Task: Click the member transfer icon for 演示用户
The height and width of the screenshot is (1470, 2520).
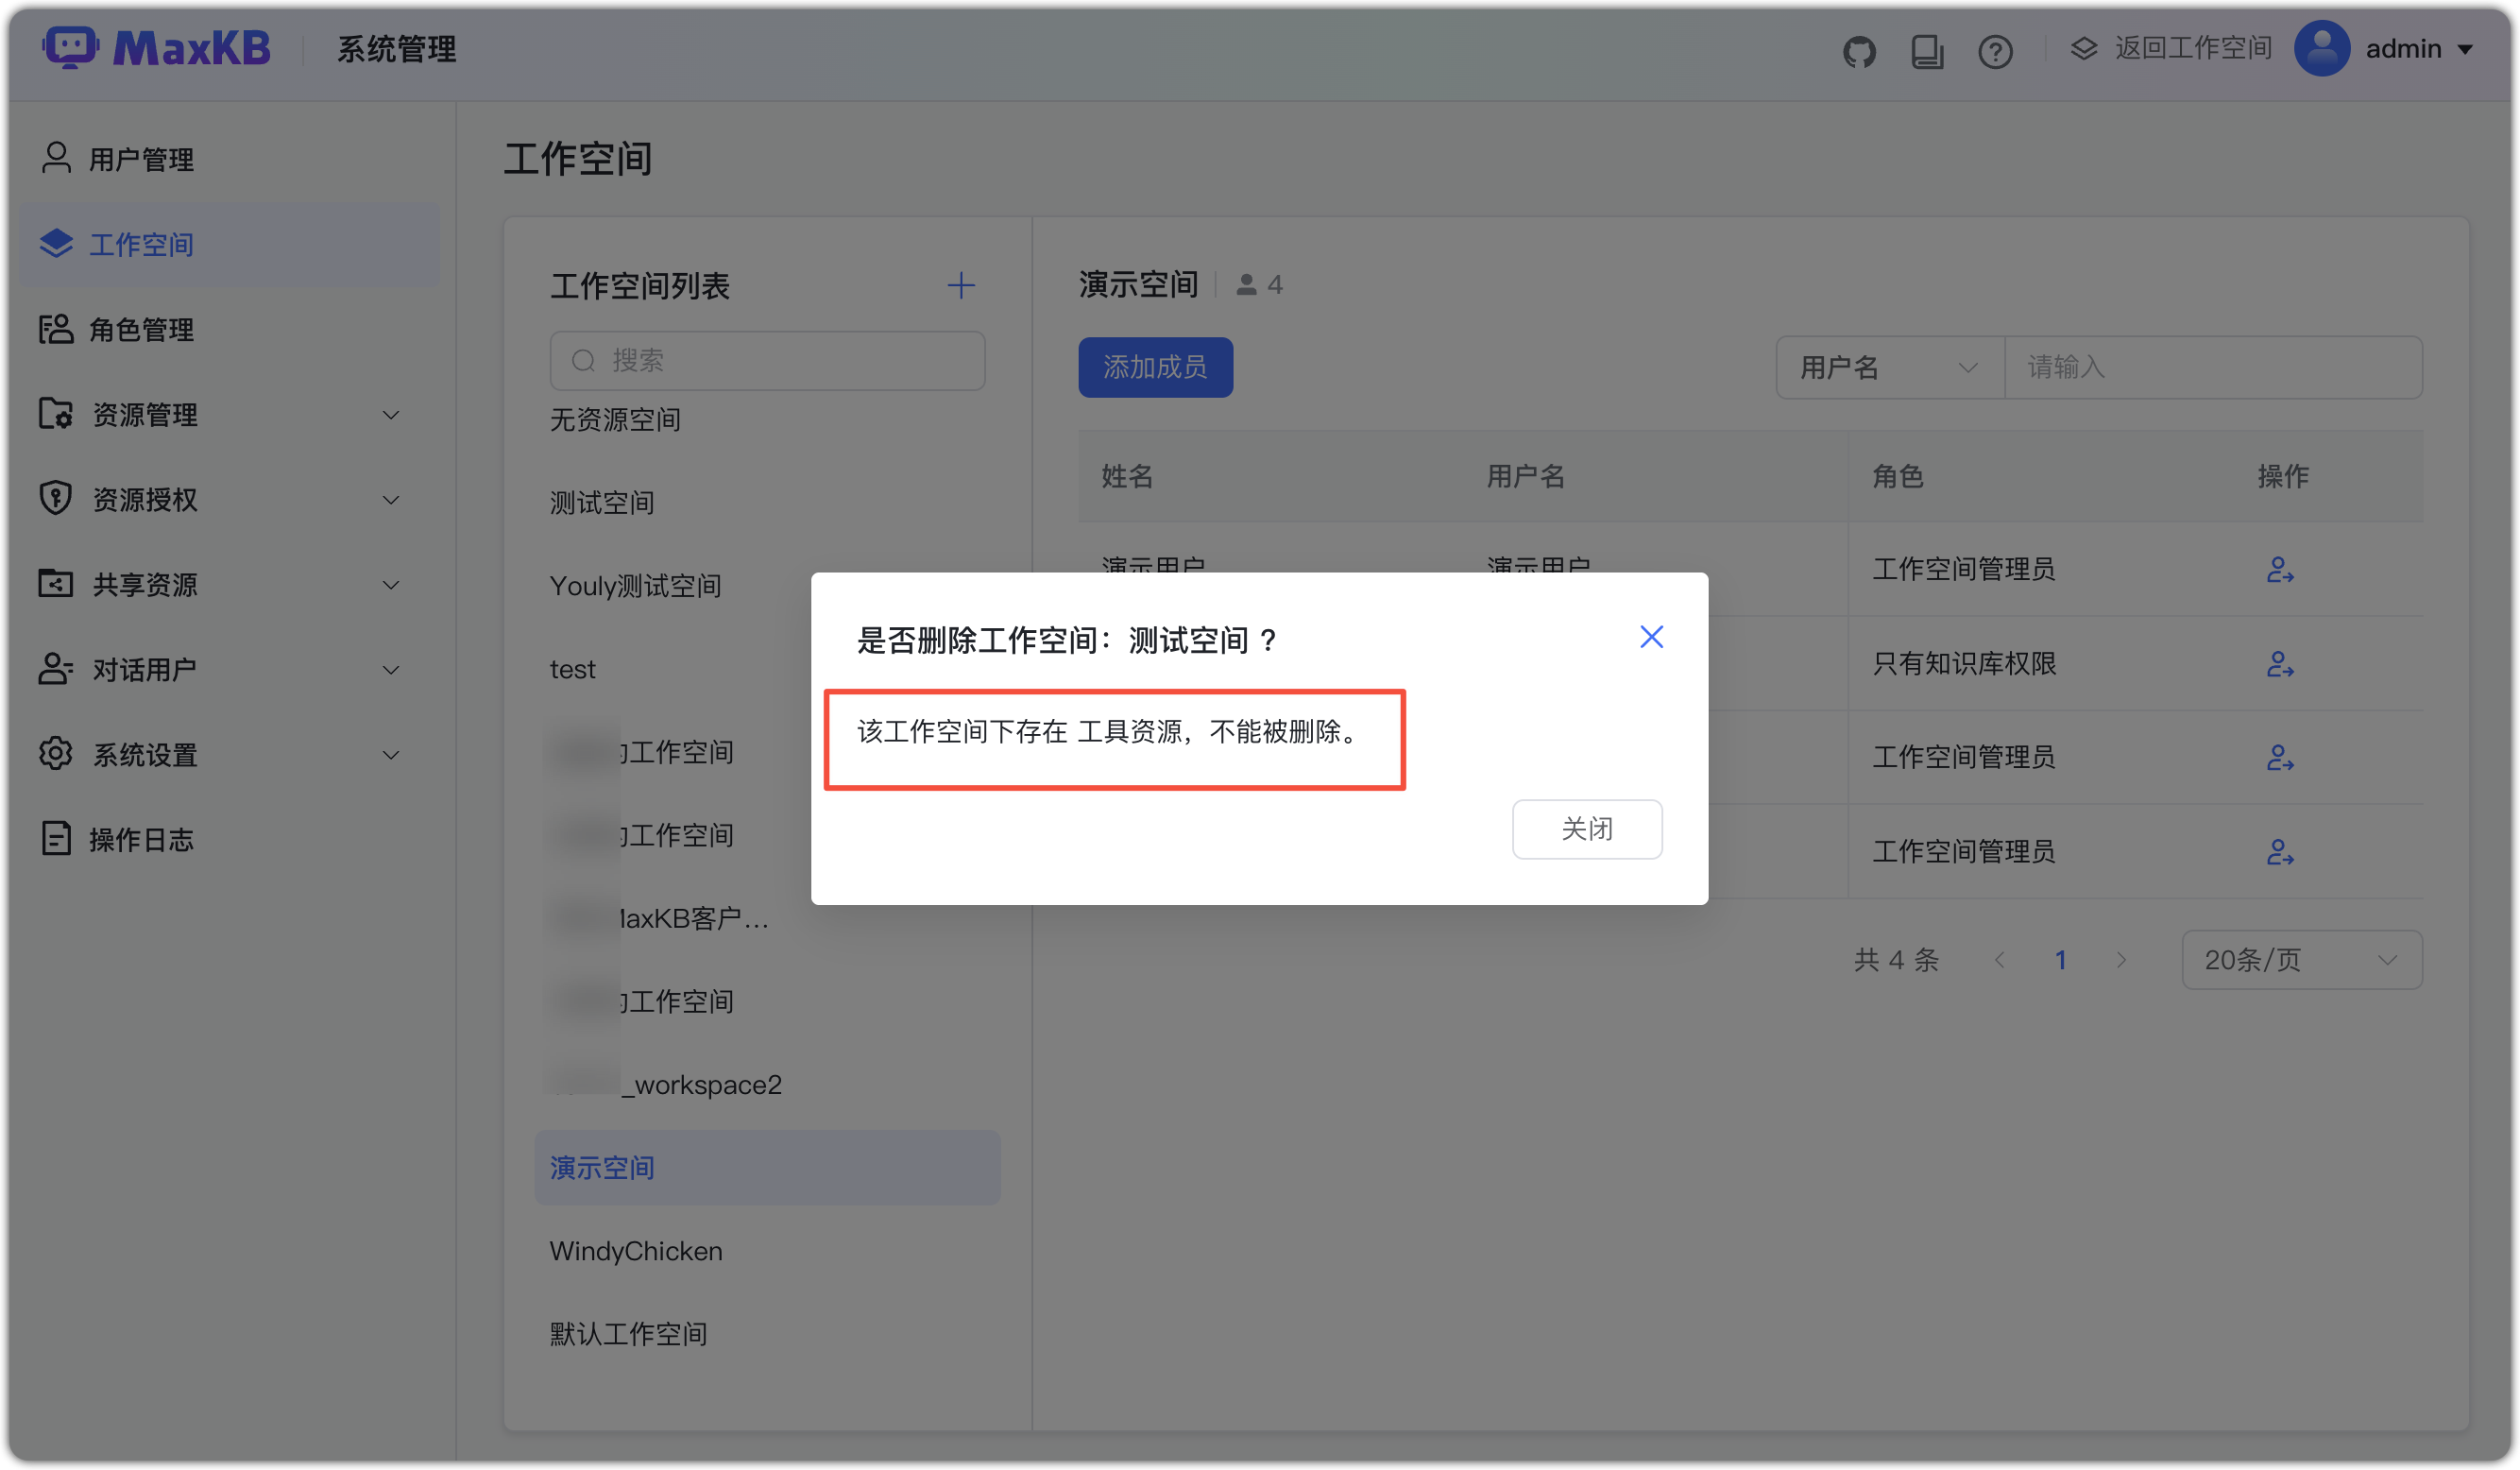Action: click(x=2282, y=570)
